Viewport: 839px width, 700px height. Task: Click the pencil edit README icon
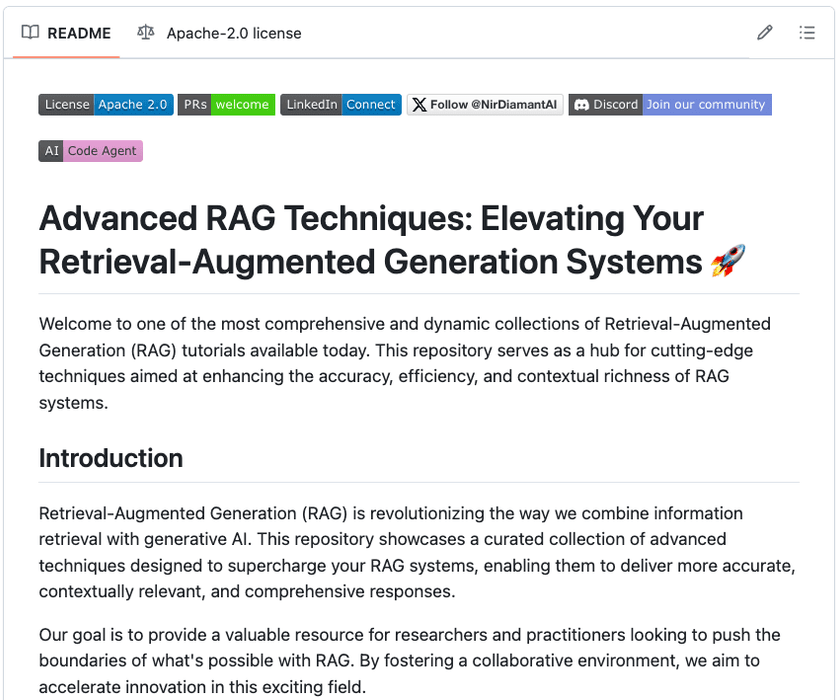tap(765, 33)
